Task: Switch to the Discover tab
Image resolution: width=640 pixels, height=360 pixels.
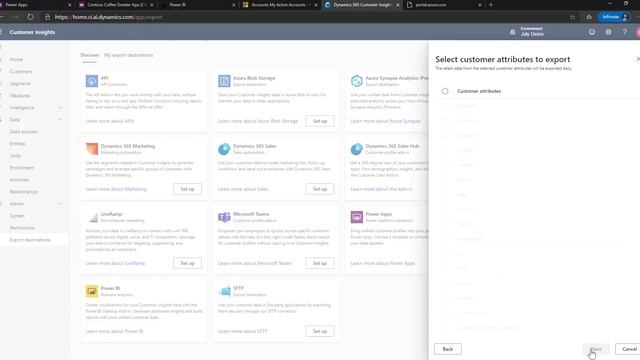Action: click(89, 55)
